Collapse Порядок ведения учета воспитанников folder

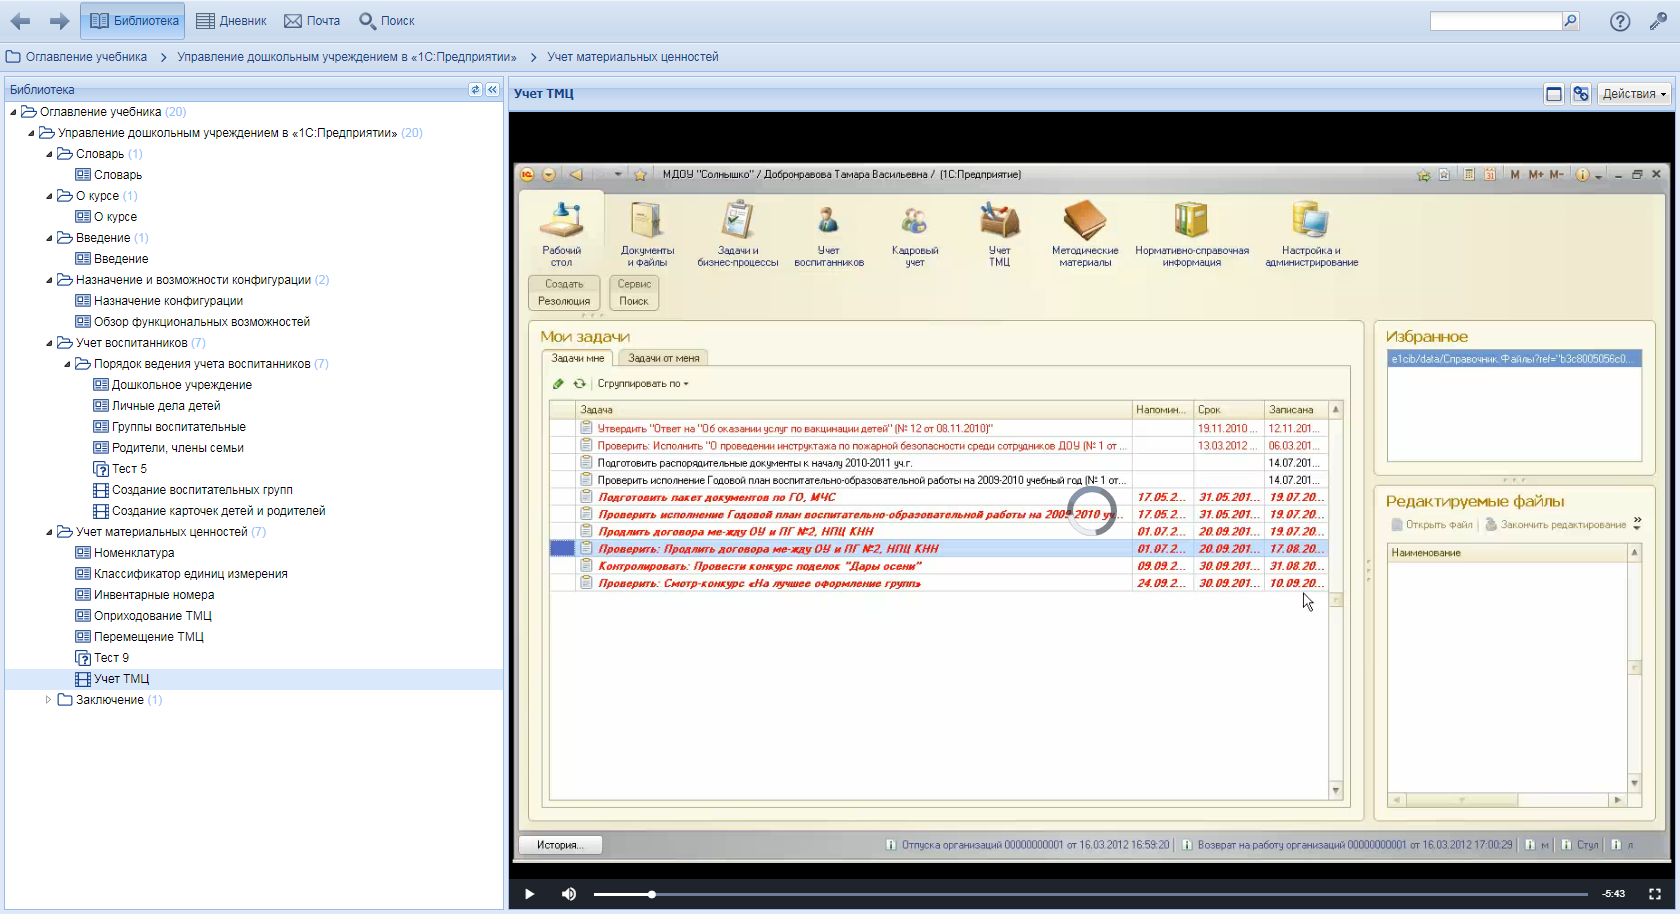(x=67, y=364)
